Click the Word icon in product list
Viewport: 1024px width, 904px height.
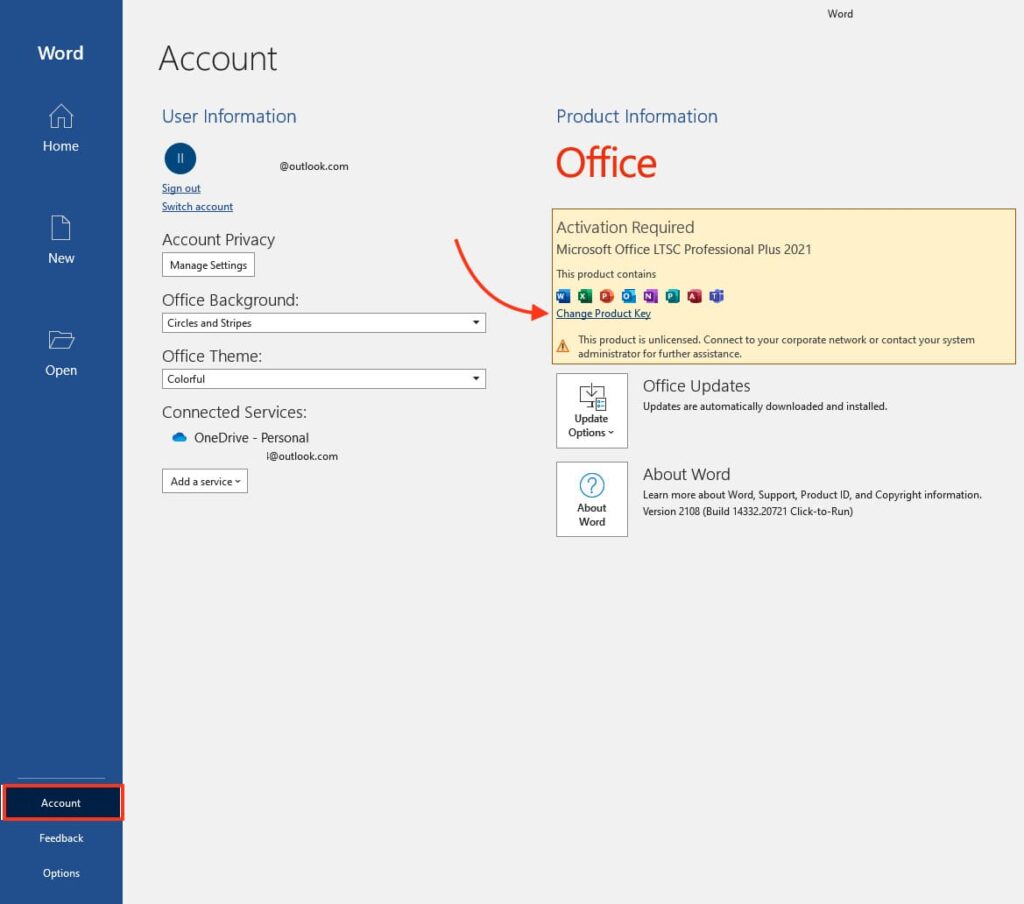563,296
